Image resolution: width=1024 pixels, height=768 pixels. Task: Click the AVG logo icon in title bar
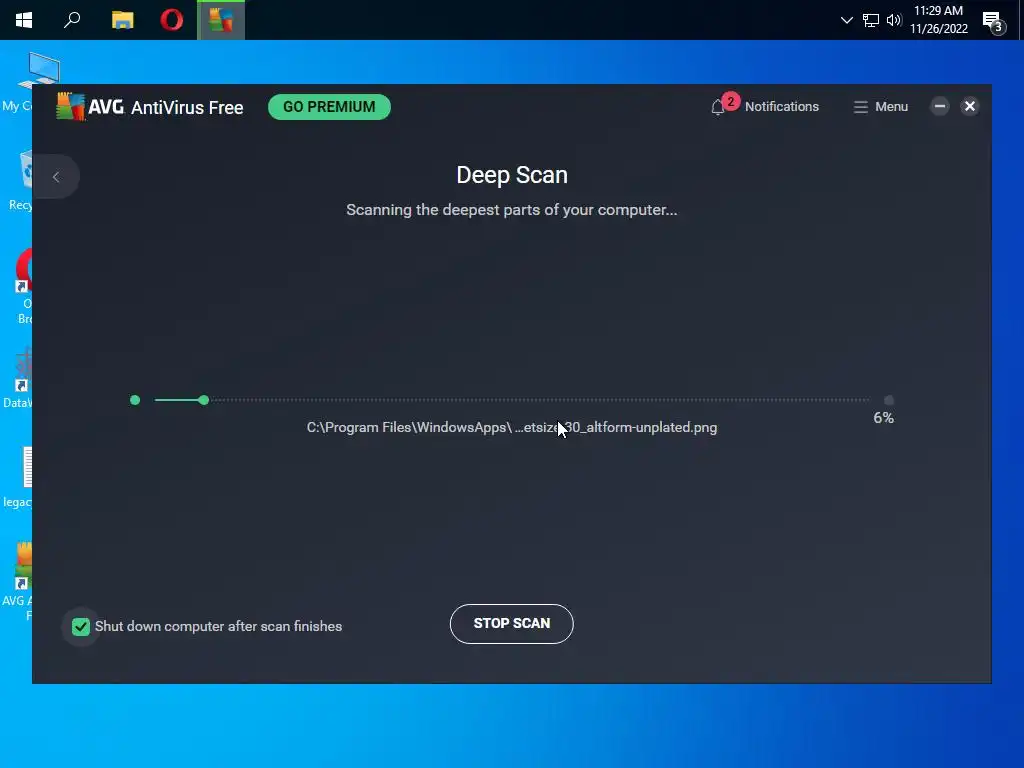[x=71, y=106]
